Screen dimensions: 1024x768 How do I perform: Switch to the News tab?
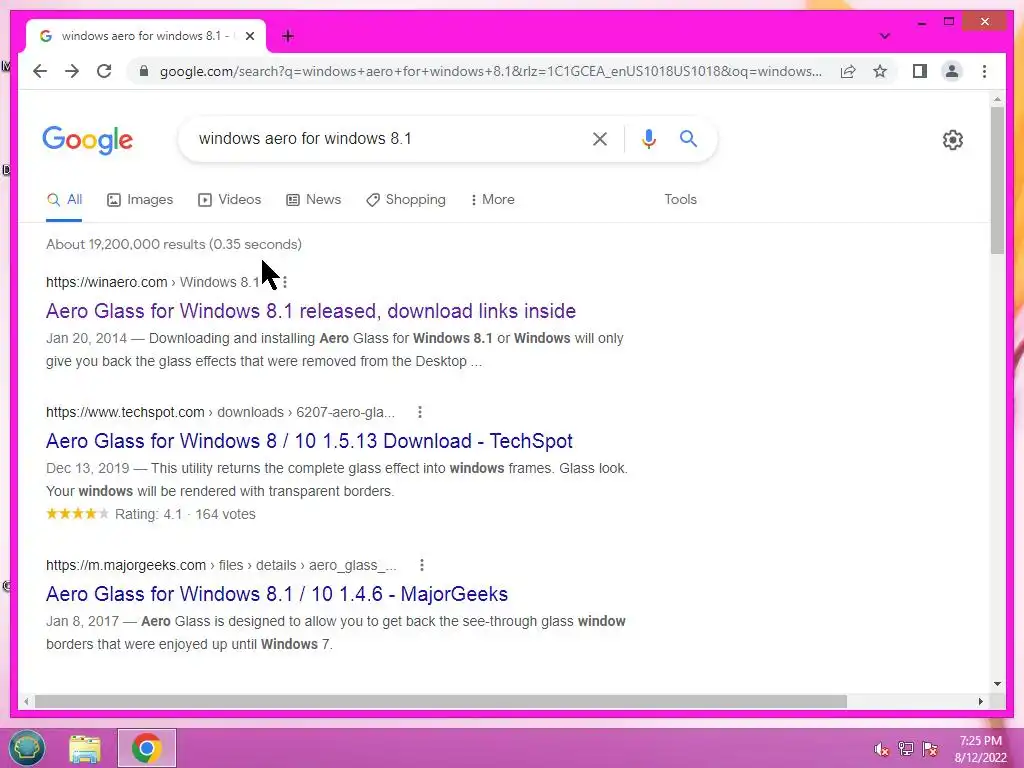(313, 200)
